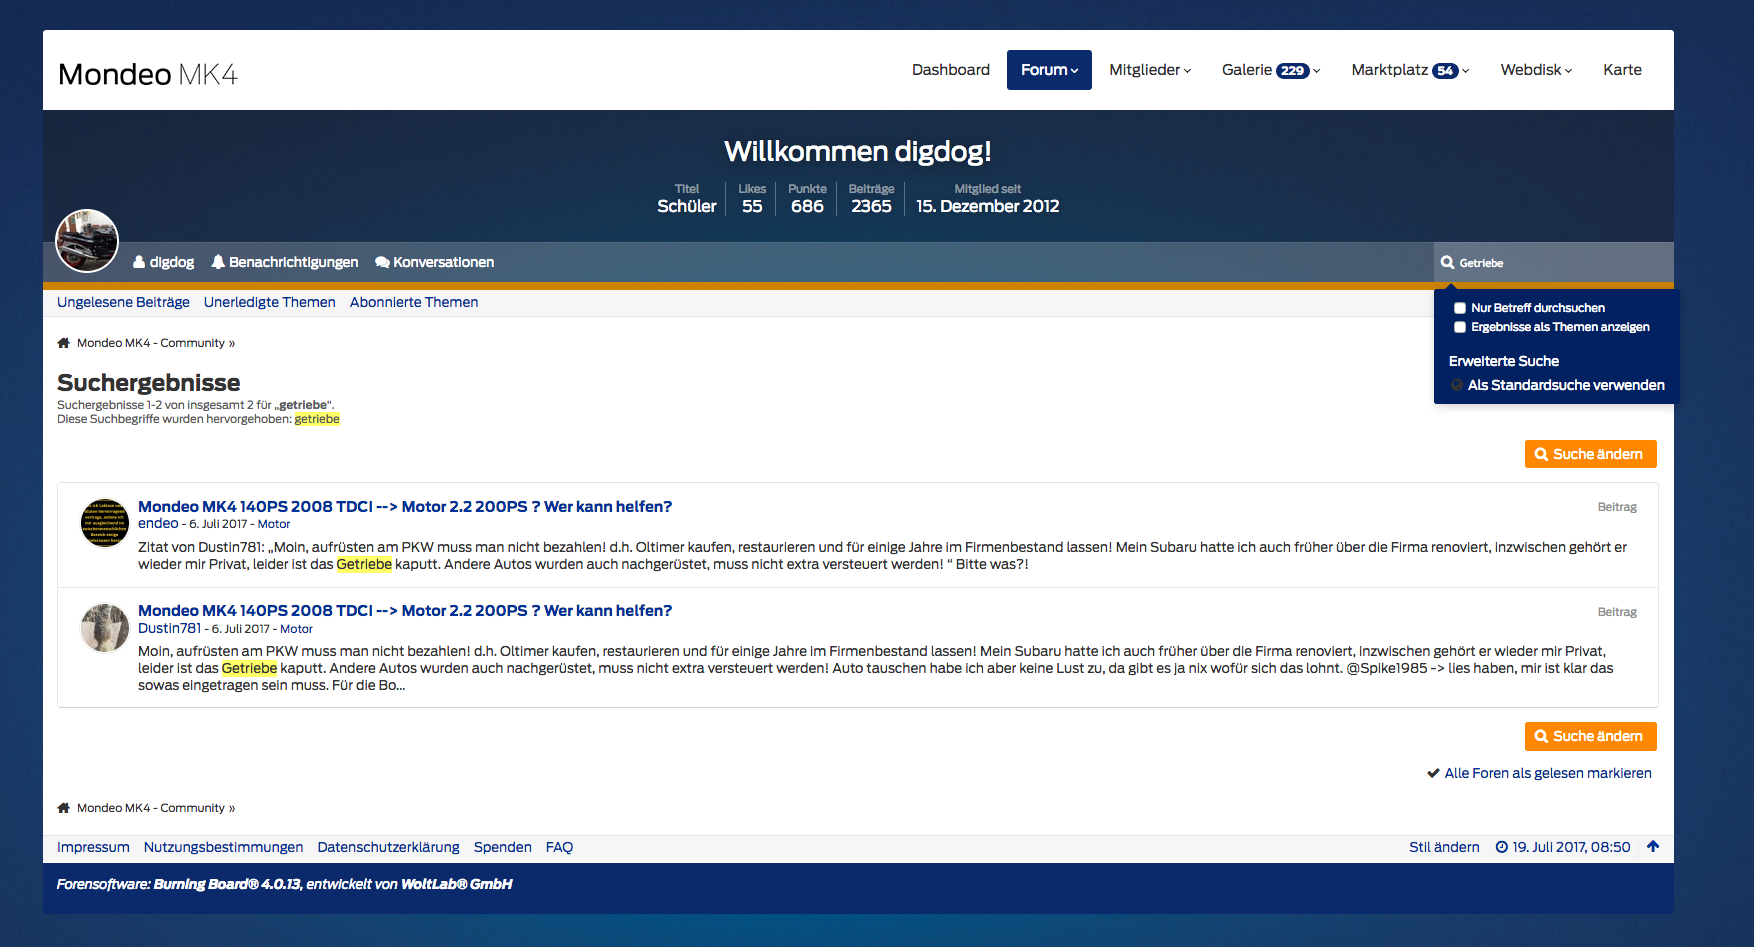Open the Galerie dropdown menu
1754x947 pixels.
tap(1270, 70)
